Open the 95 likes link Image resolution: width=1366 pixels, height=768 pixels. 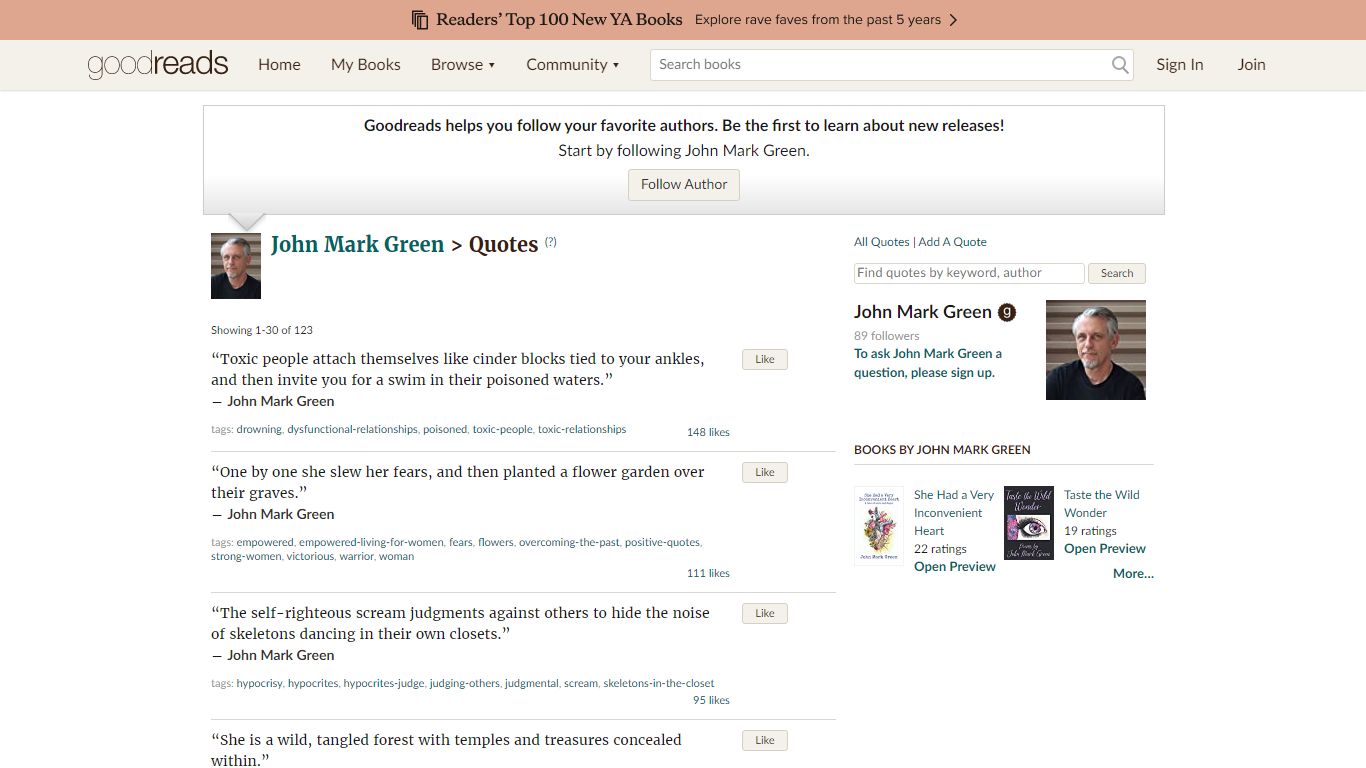[711, 700]
